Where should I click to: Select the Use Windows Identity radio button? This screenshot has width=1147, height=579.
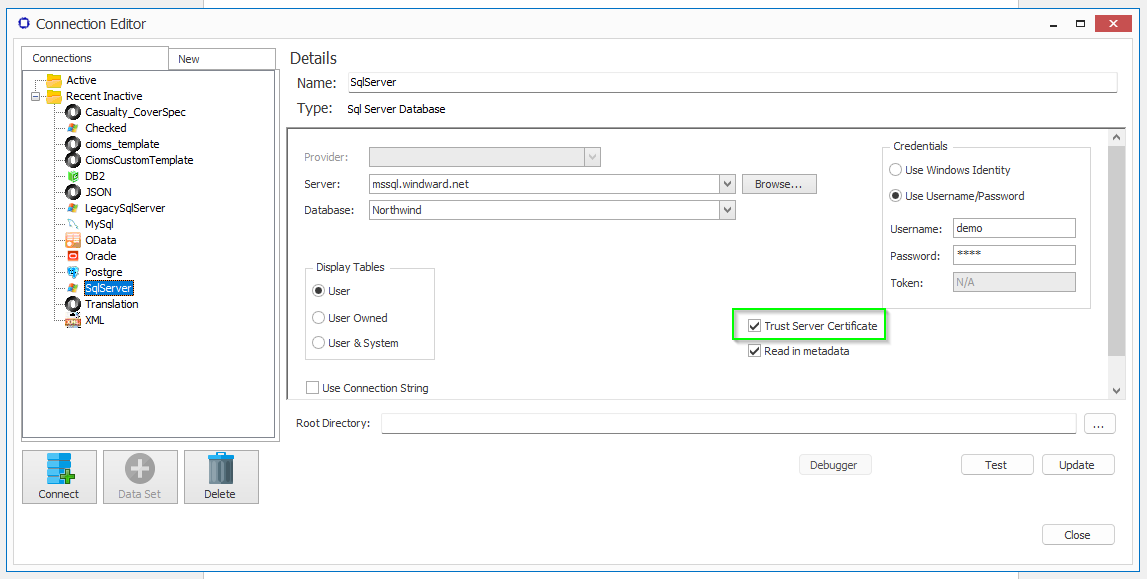tap(896, 170)
